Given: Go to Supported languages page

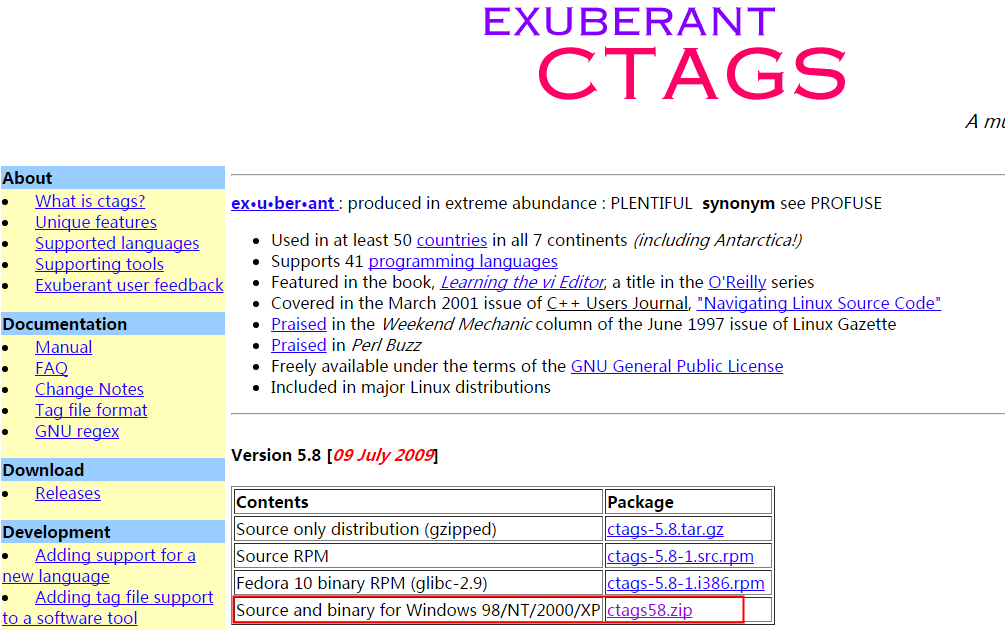Looking at the screenshot, I should [117, 244].
